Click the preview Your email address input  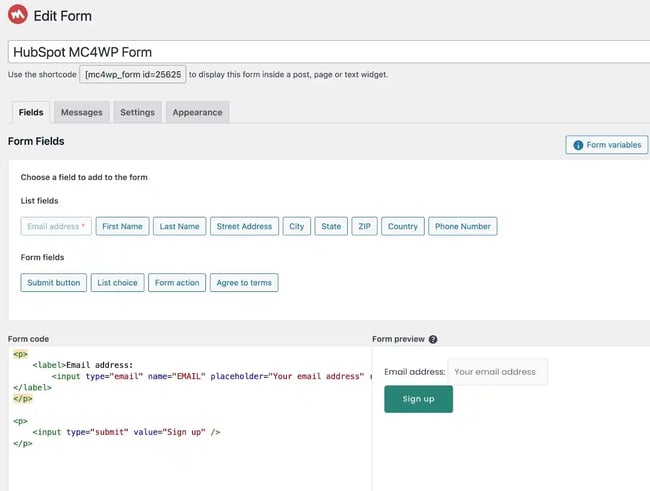pos(497,372)
